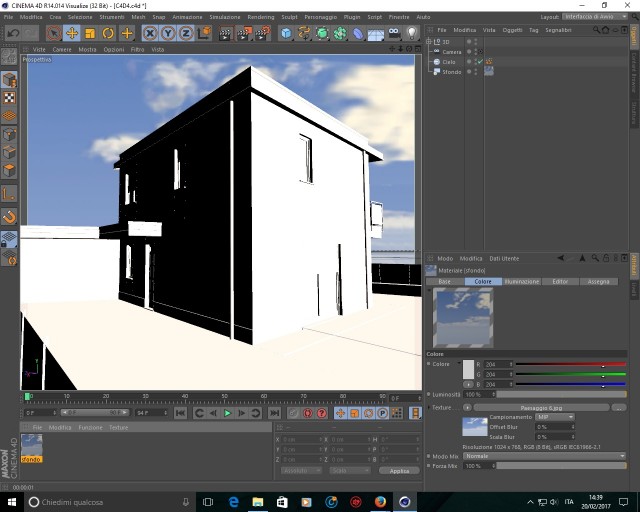
Task: Expand the 3D object tree node
Action: click(x=429, y=42)
